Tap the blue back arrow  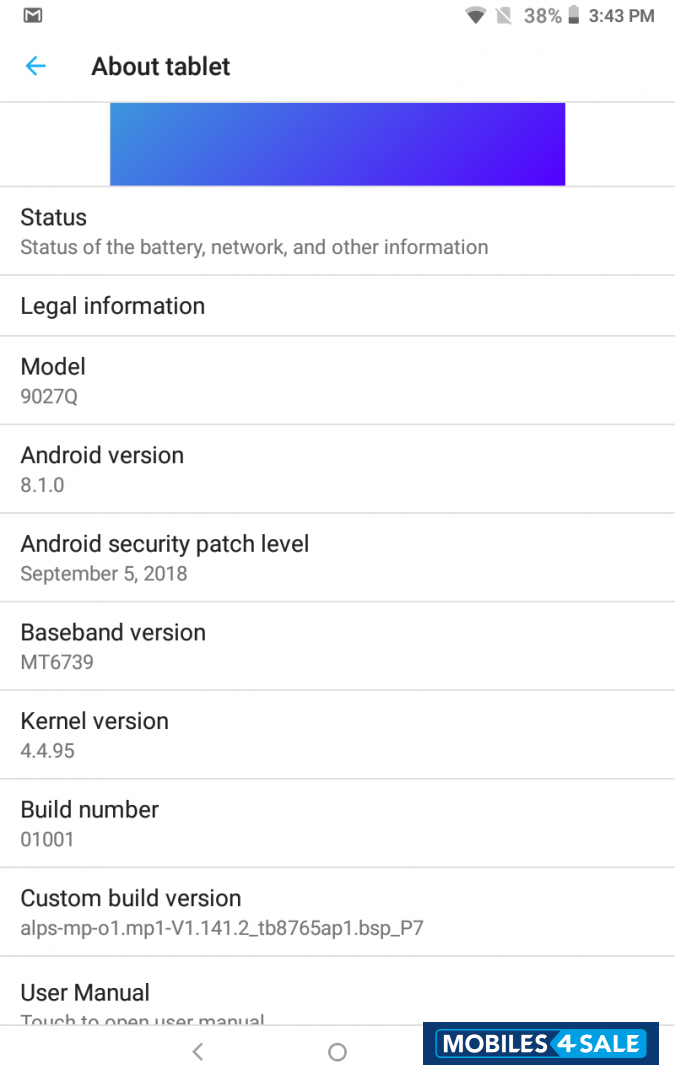(36, 66)
